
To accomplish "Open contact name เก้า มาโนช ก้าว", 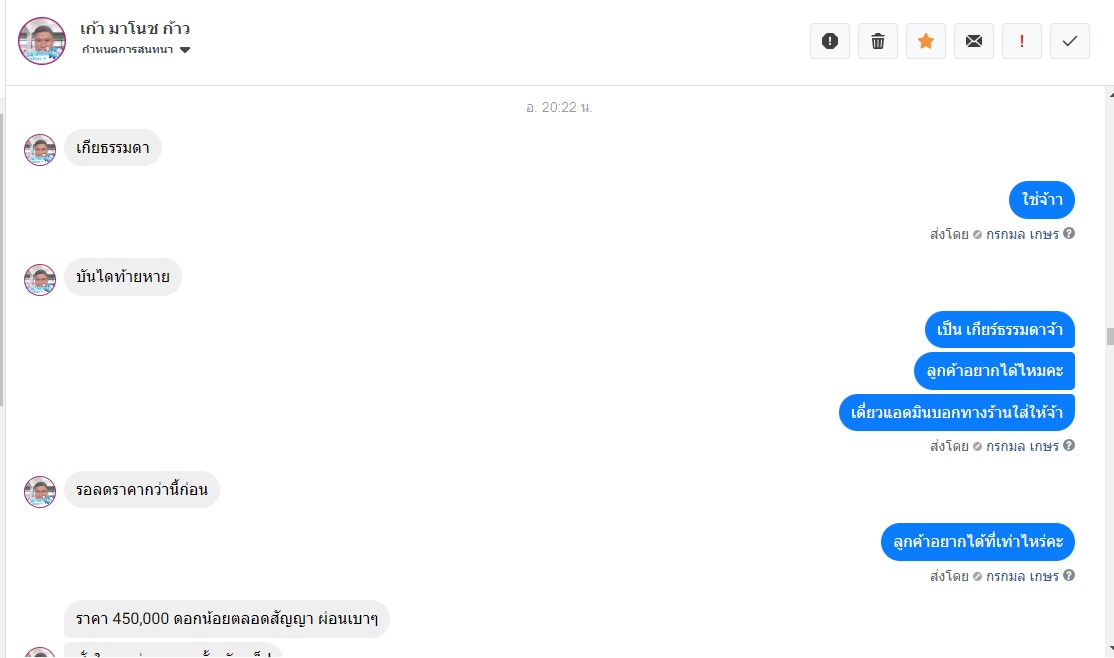I will tap(134, 28).
